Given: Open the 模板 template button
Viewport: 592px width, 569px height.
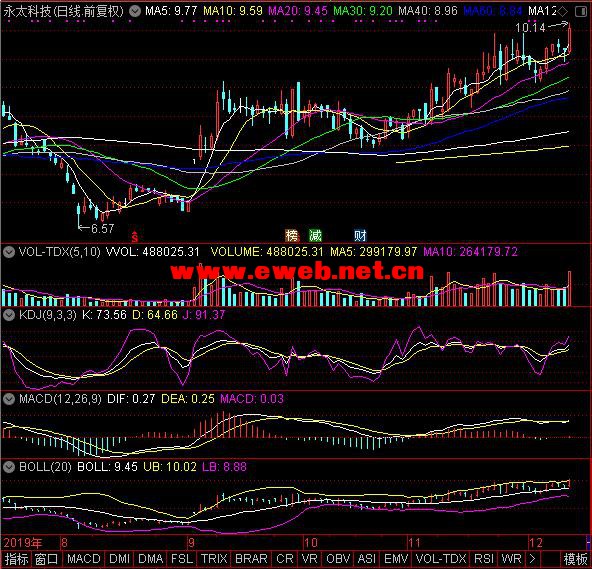Looking at the screenshot, I should tap(575, 559).
